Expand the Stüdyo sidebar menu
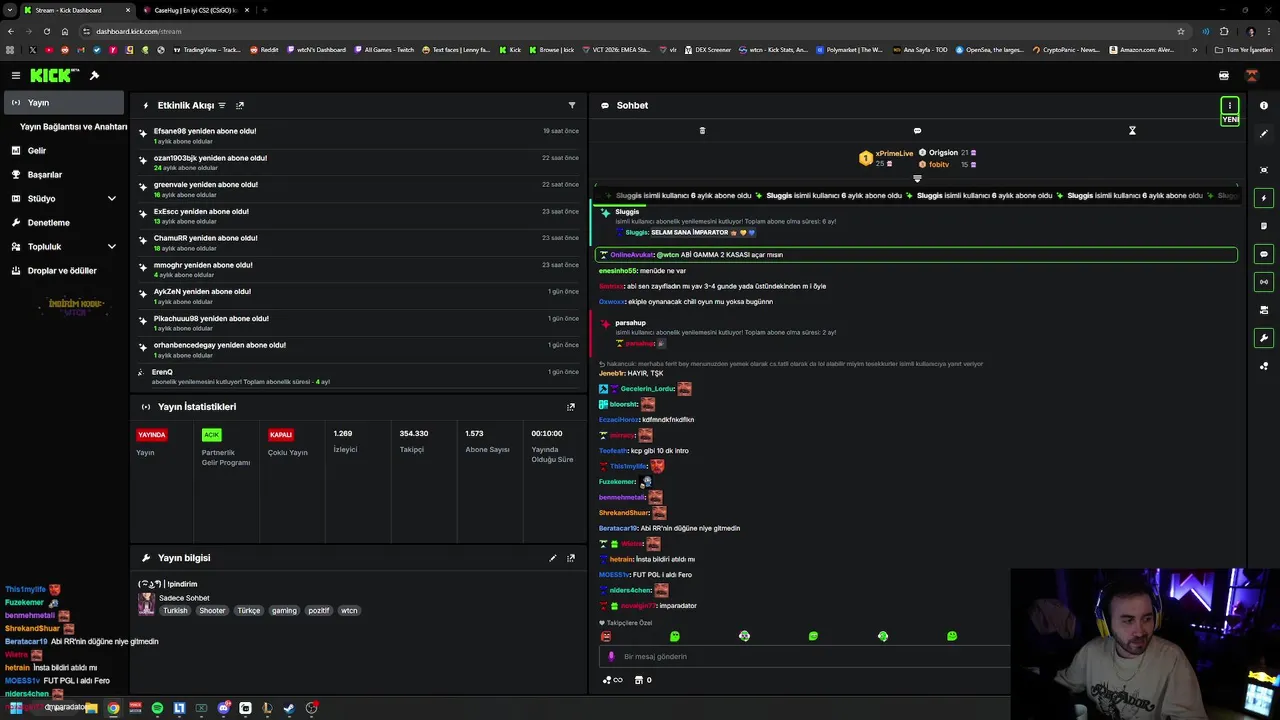 (64, 198)
